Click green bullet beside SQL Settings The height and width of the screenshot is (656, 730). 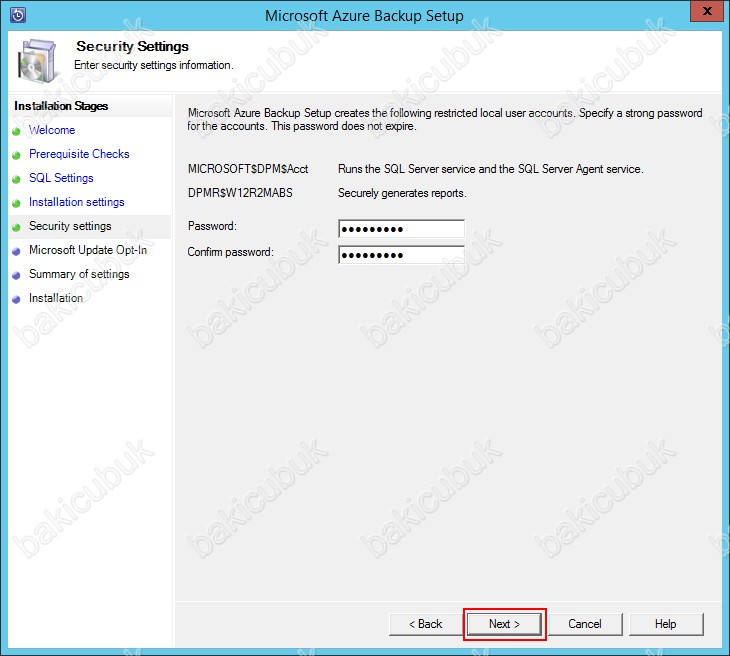(16, 179)
